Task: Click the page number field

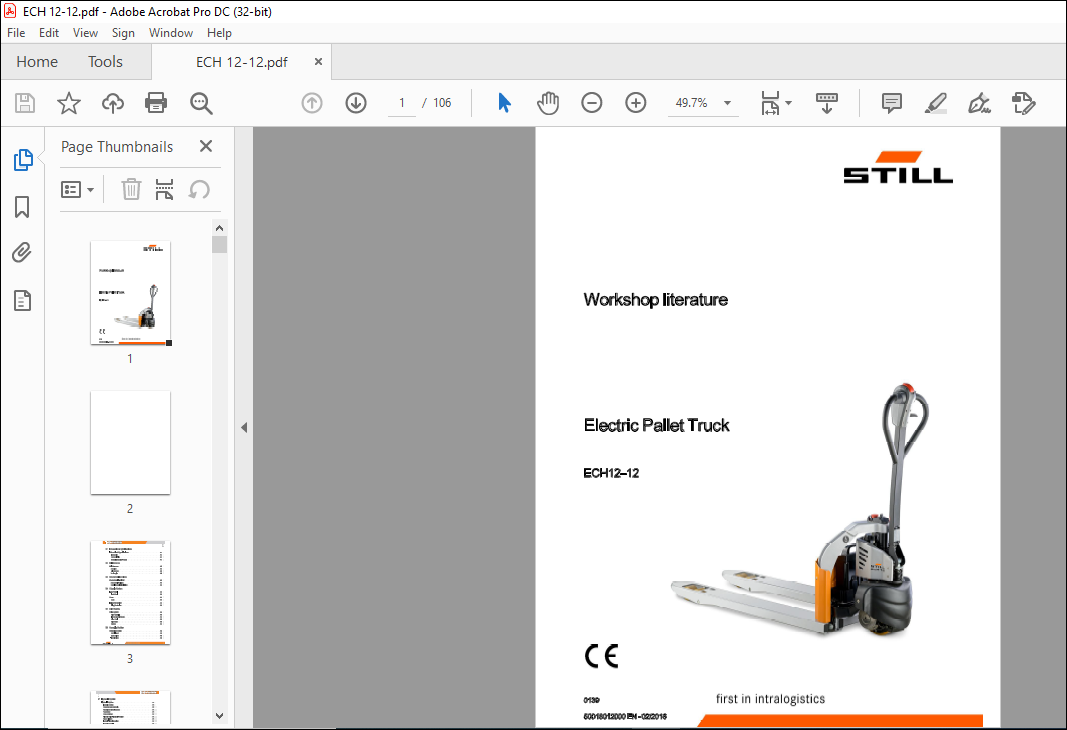Action: click(402, 103)
